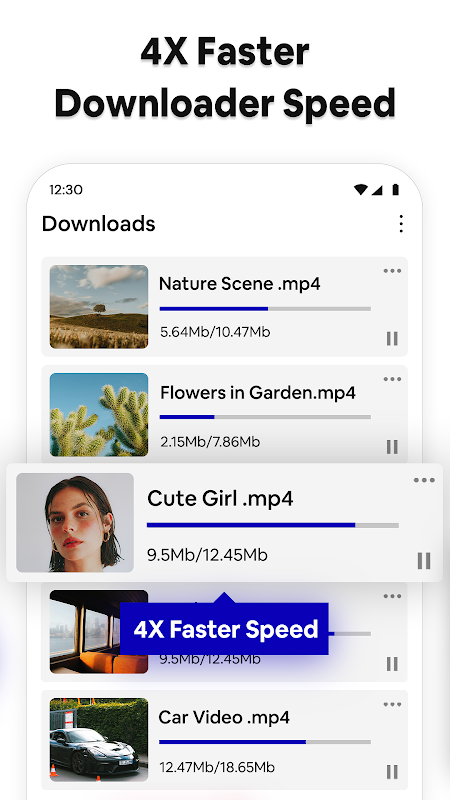Tap the 12:30 clock in status bar

coord(66,190)
